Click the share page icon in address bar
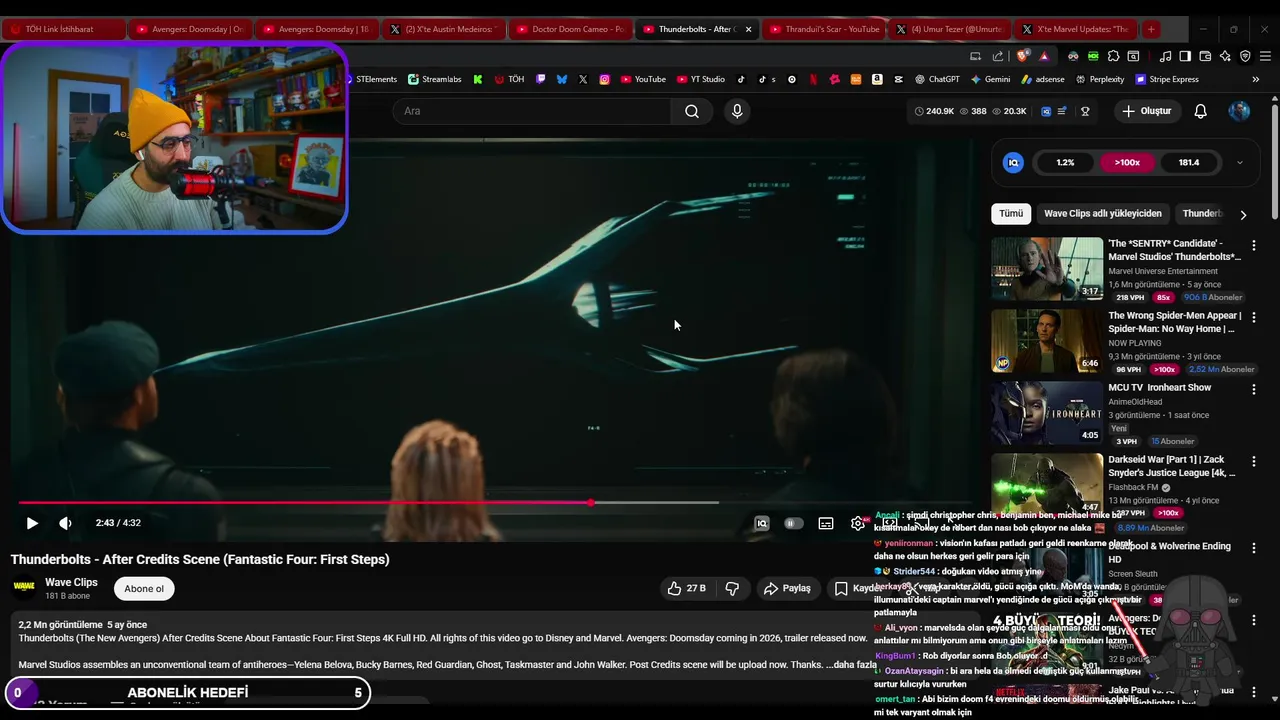This screenshot has height=720, width=1280. (x=998, y=56)
